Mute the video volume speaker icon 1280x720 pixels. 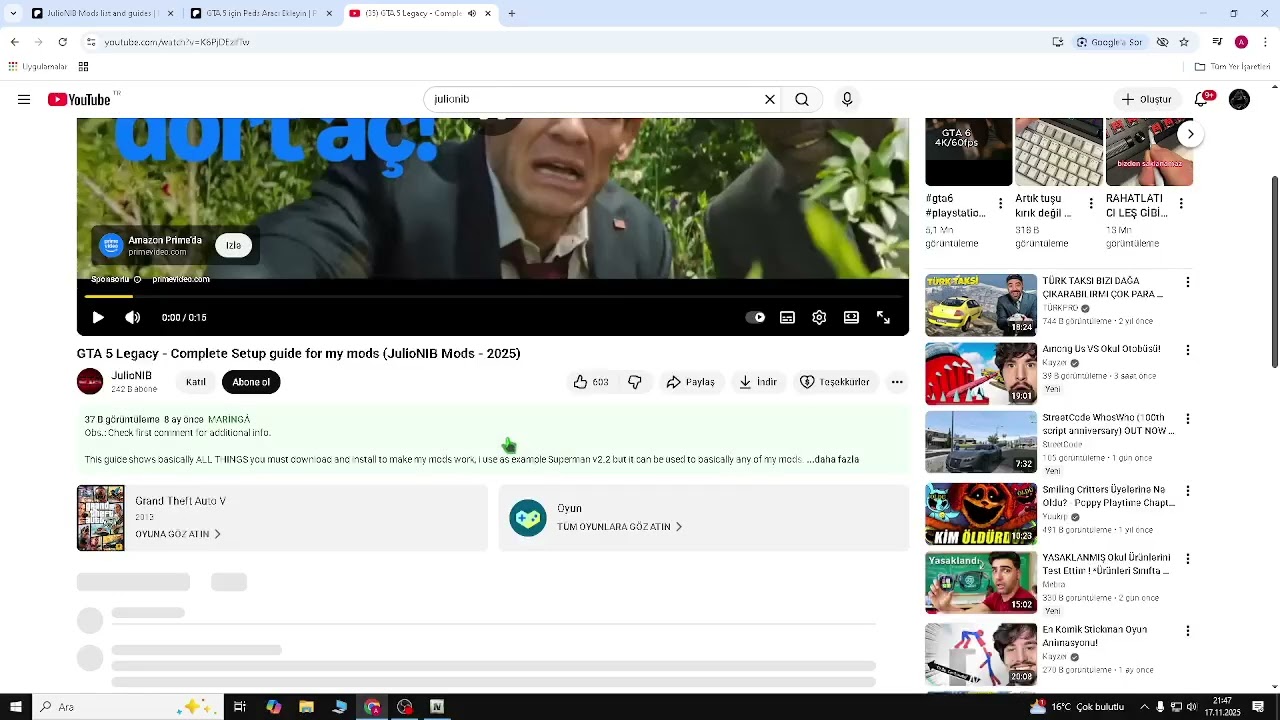[133, 317]
